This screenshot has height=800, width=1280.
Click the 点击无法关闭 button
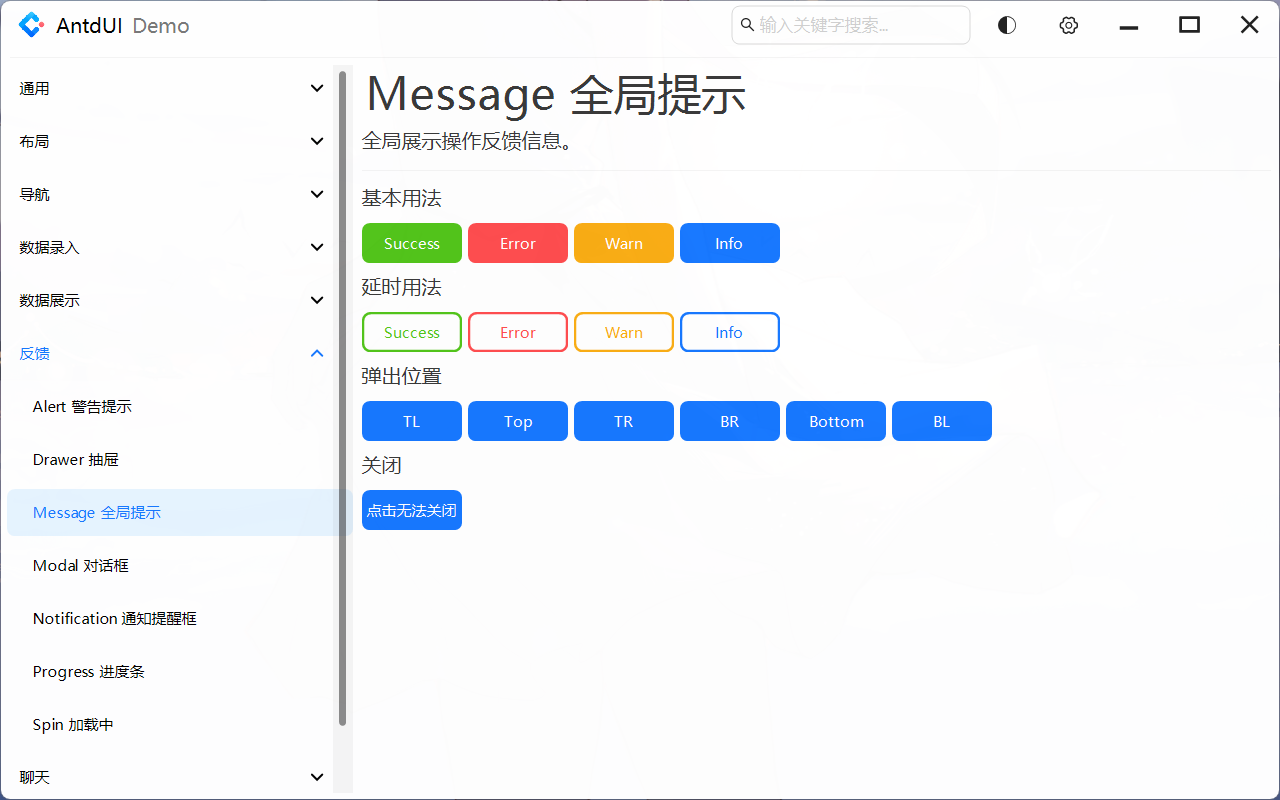(411, 510)
